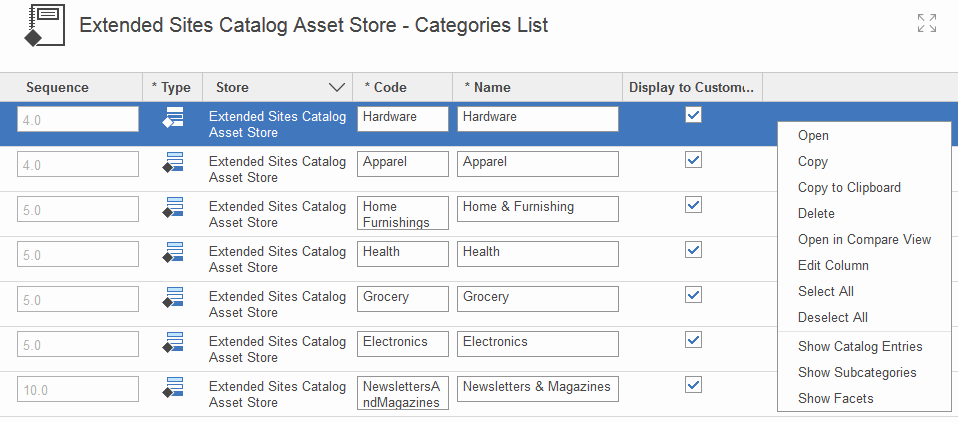The width and height of the screenshot is (958, 422).
Task: Toggle Display to Customers checkbox for Health
Action: coord(693,250)
